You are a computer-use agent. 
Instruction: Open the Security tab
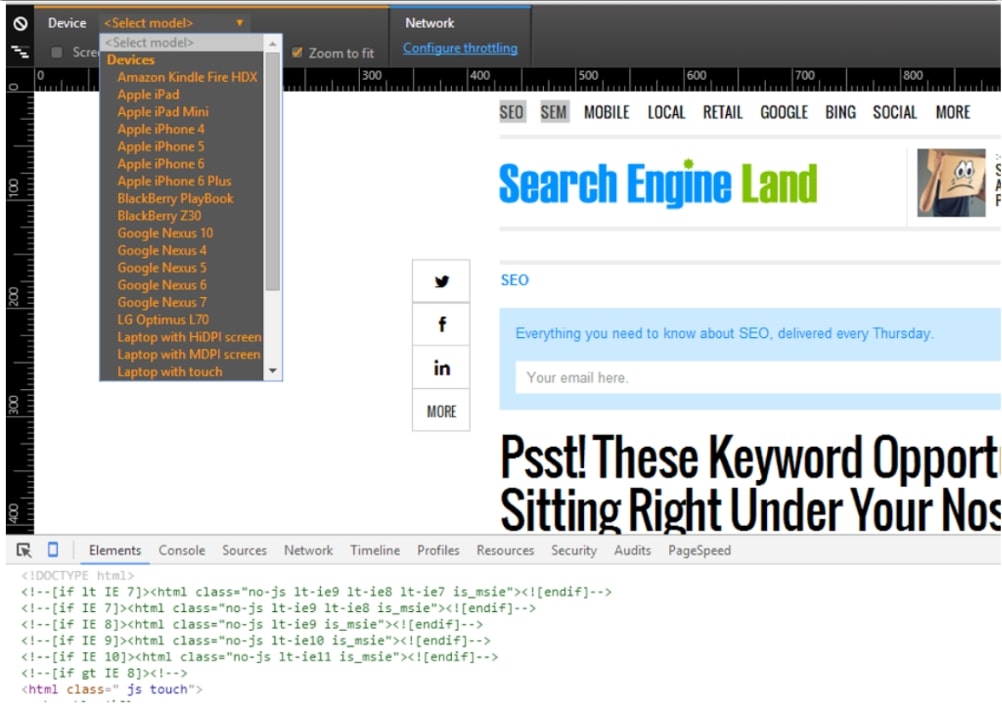tap(574, 550)
